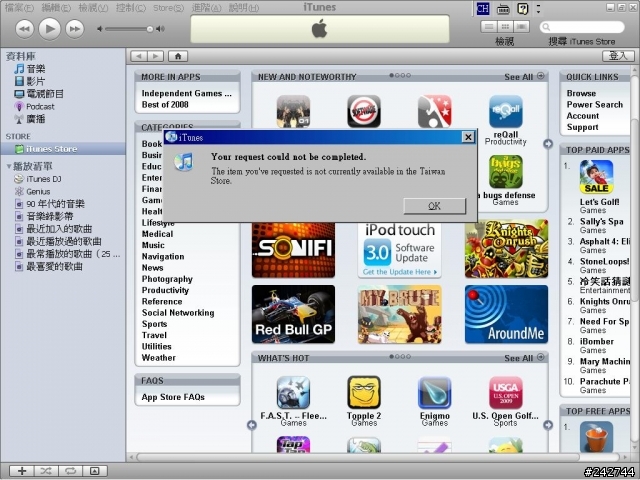This screenshot has height=480, width=640.
Task: See All What's Hot apps
Action: click(524, 358)
